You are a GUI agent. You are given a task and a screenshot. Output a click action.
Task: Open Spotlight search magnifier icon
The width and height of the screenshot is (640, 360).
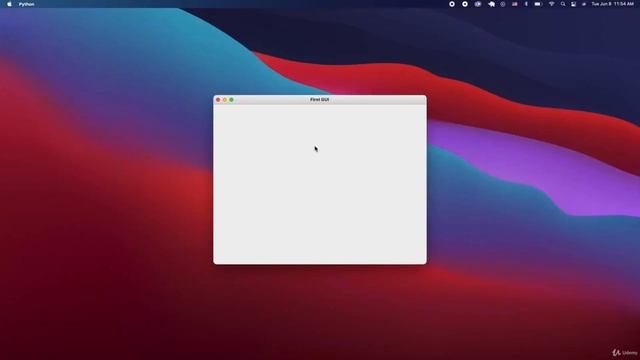[563, 4]
